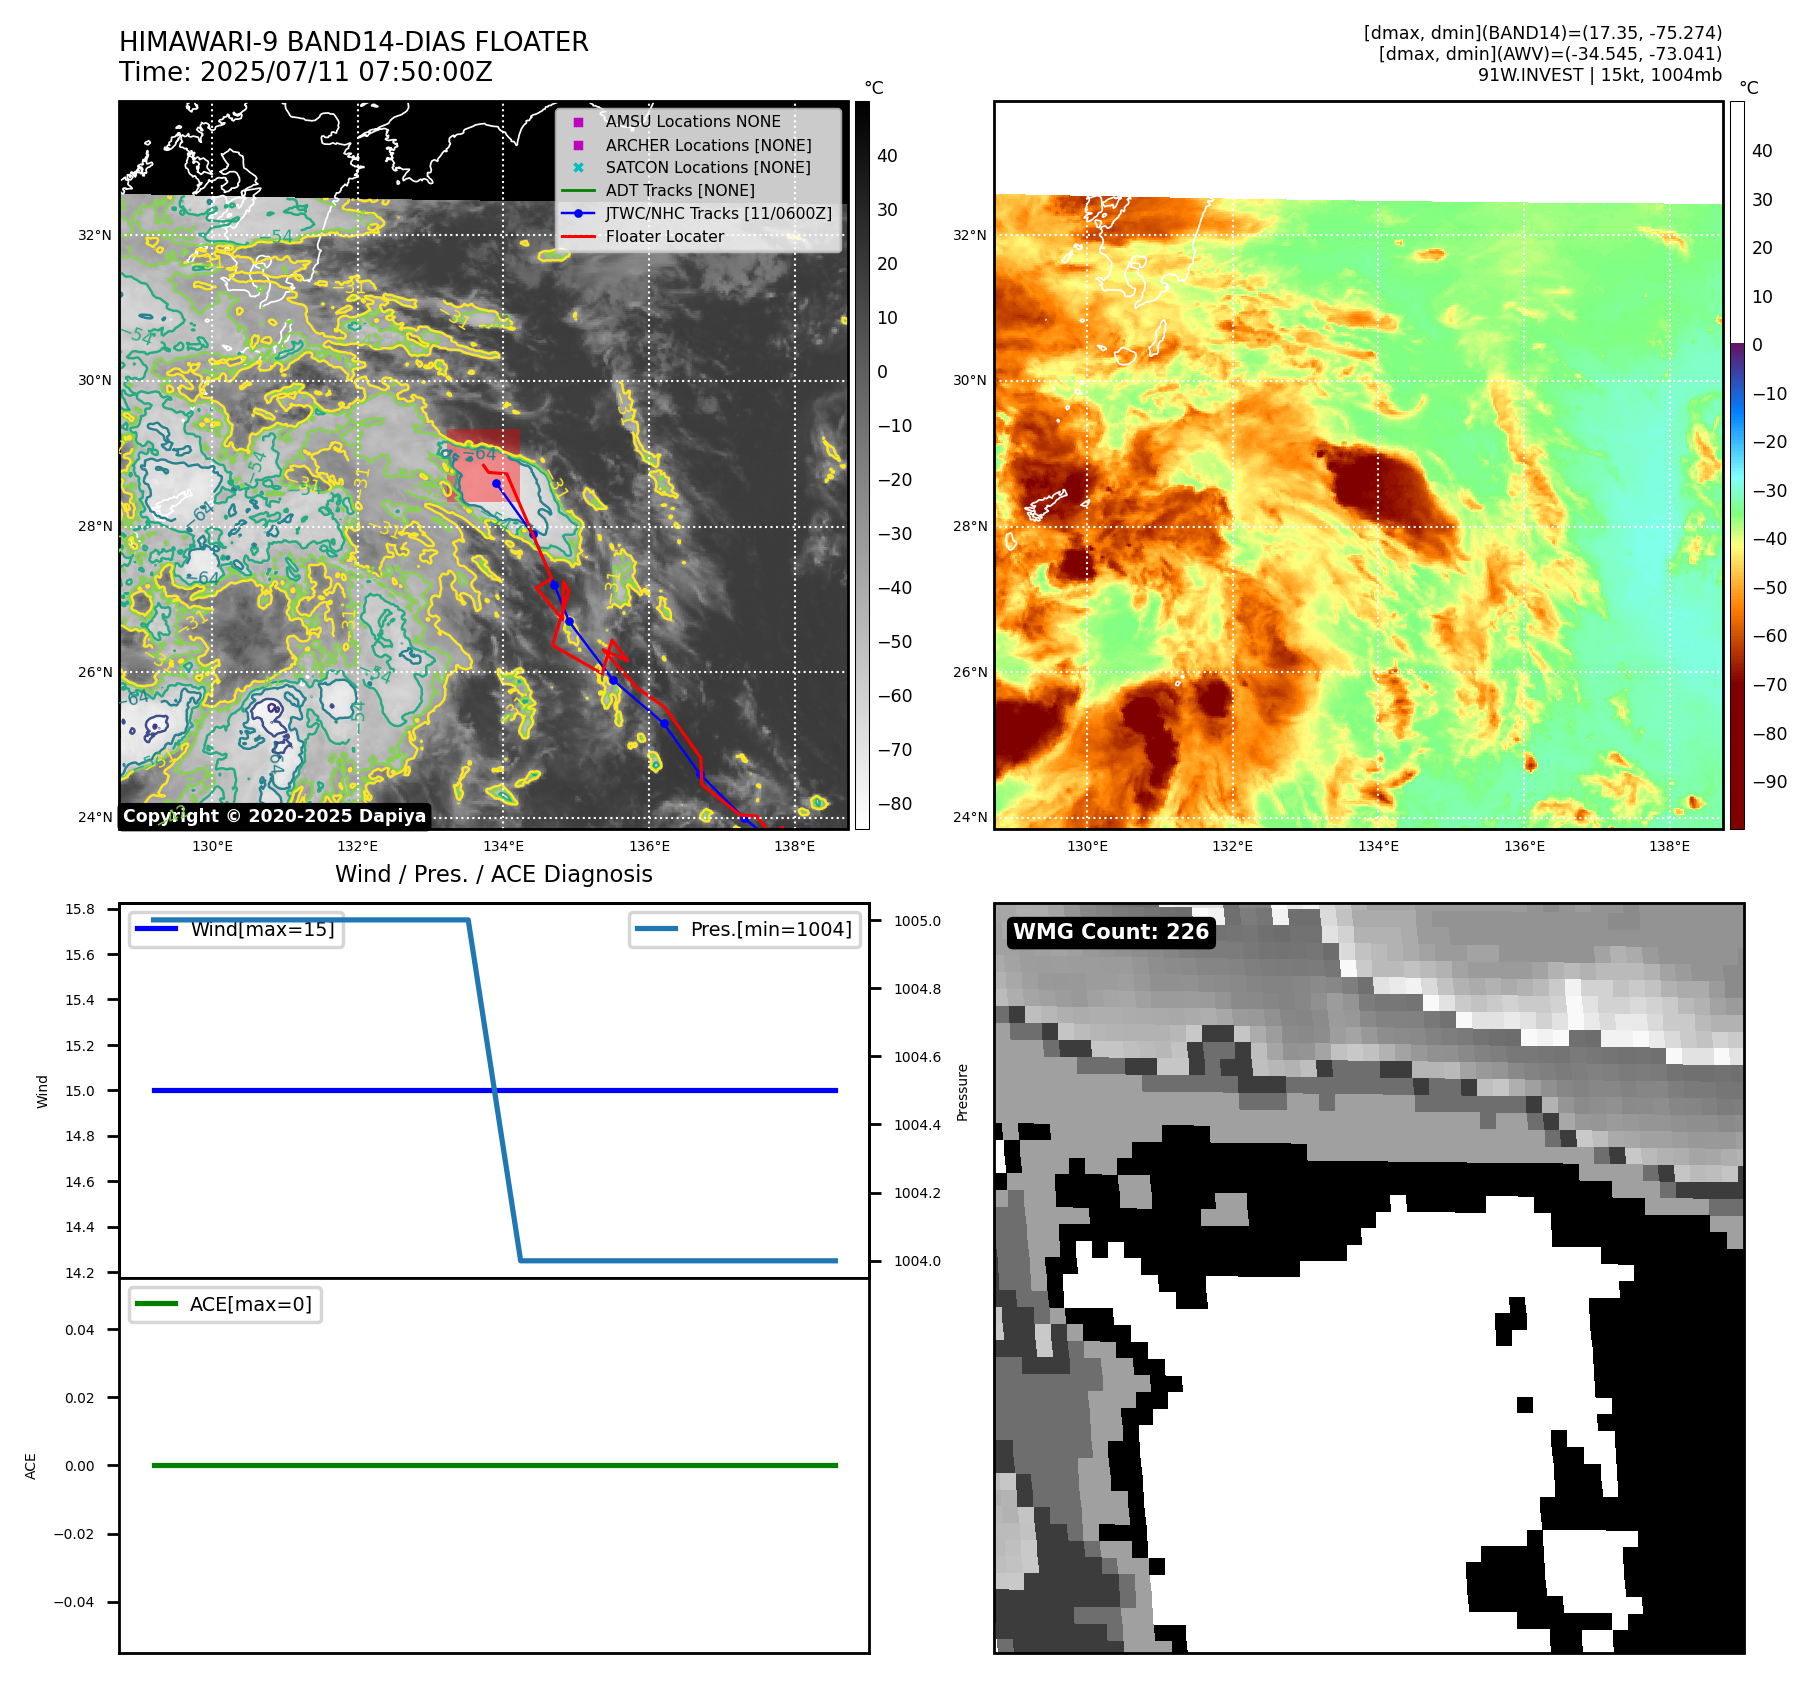Click the -0.04 ACE axis tick label
The image size is (1813, 1690).
[x=74, y=1602]
